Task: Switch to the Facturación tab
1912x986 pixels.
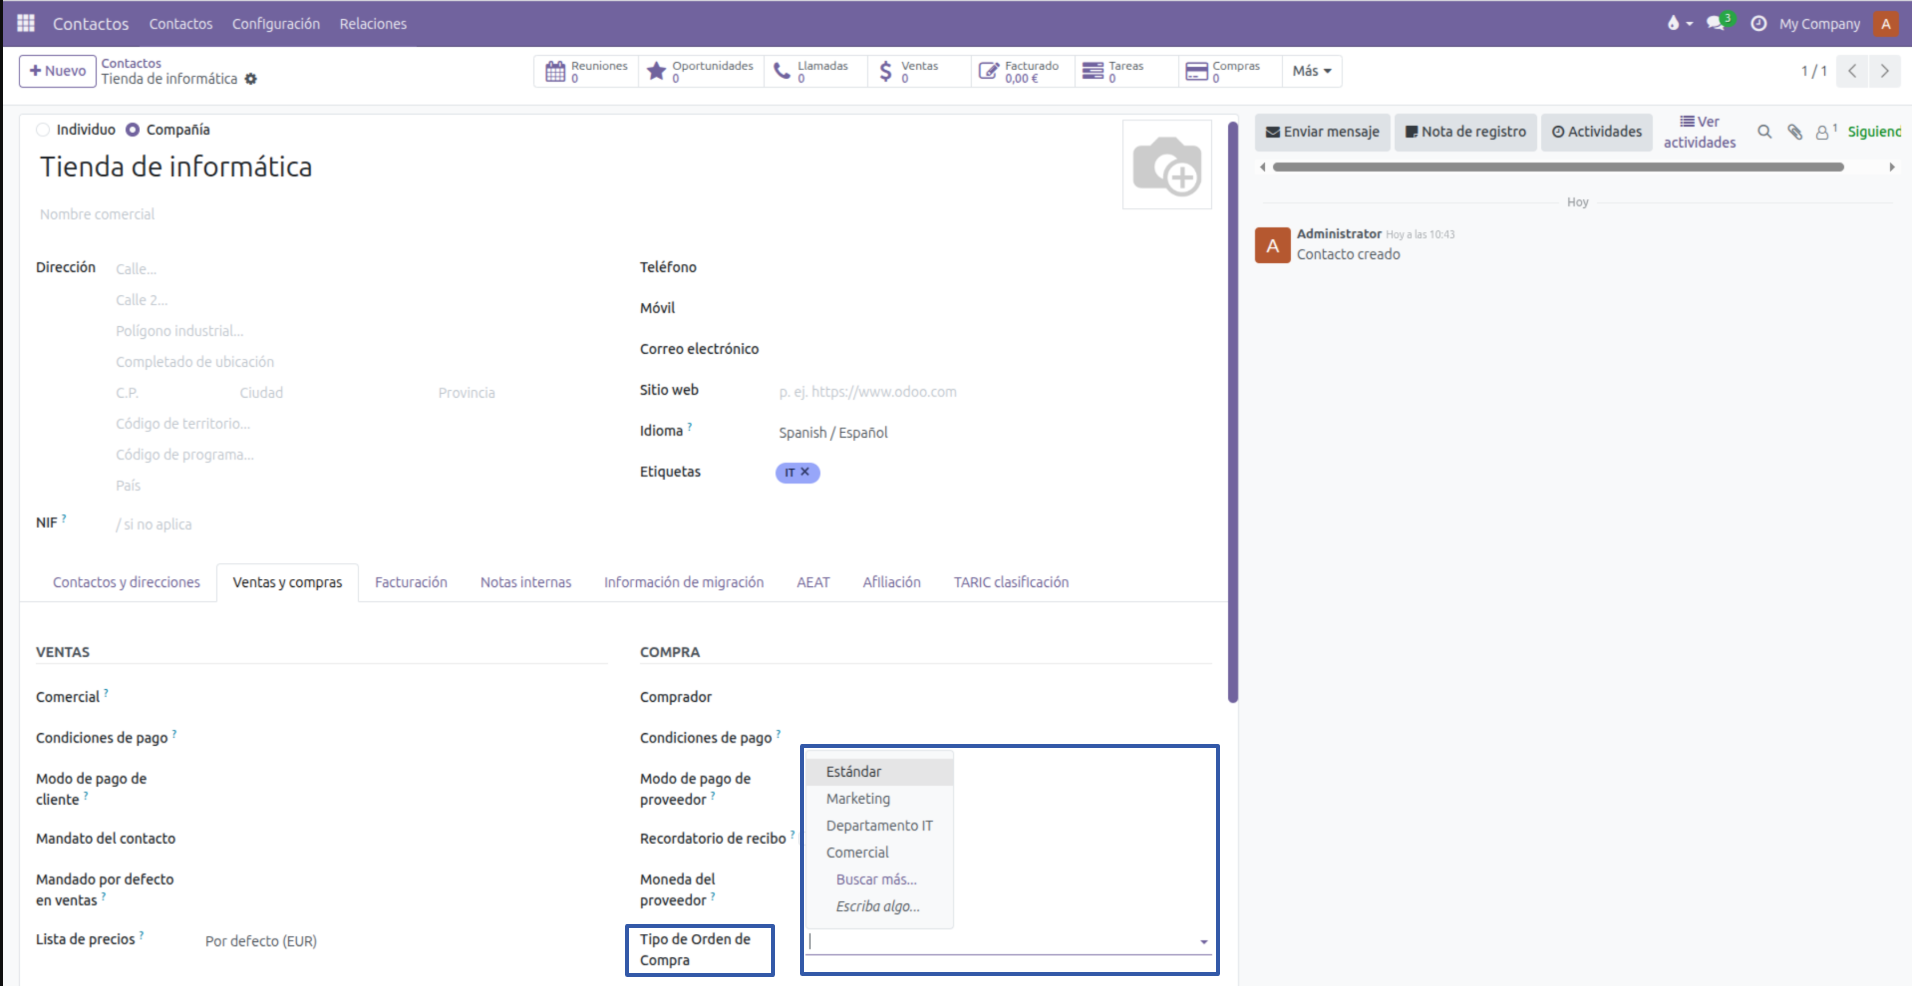Action: [x=411, y=582]
